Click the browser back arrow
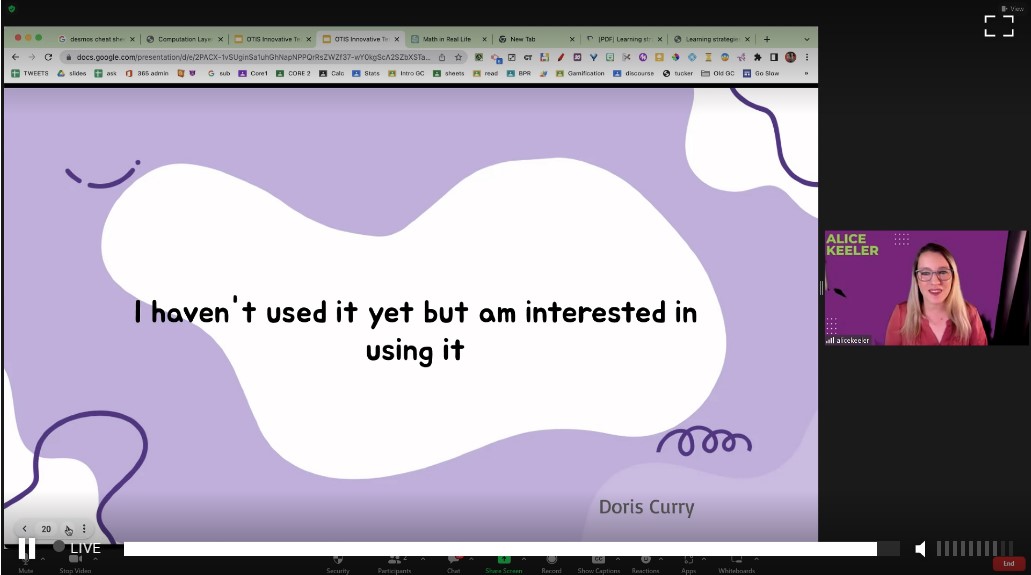This screenshot has height=575, width=1031. tap(16, 57)
